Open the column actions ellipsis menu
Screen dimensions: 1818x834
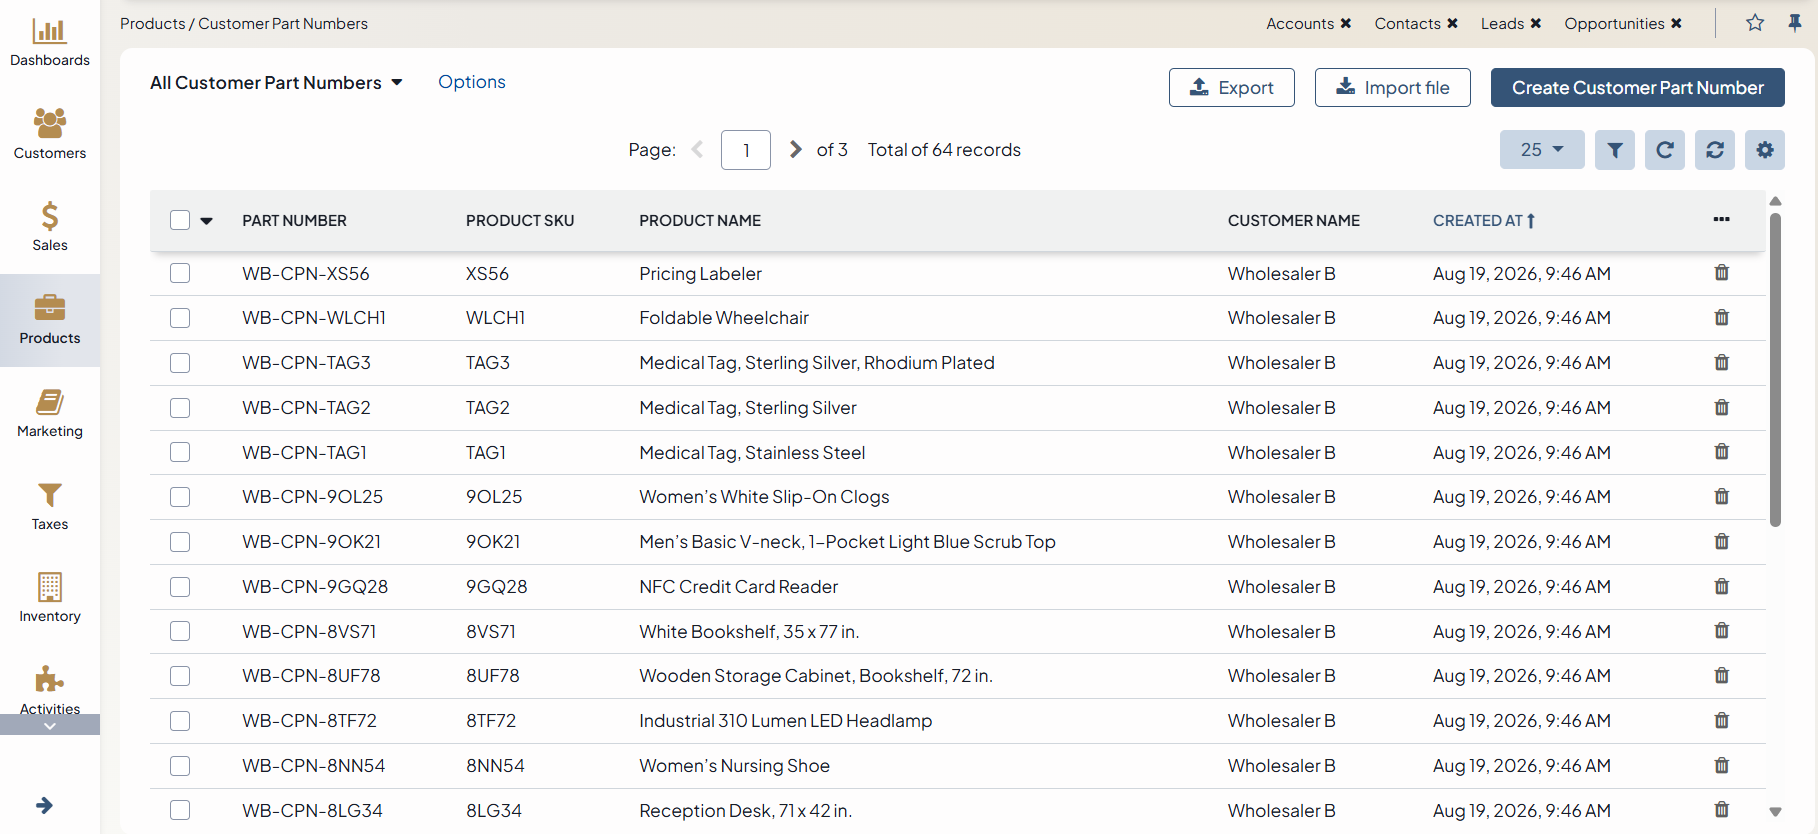point(1721,219)
